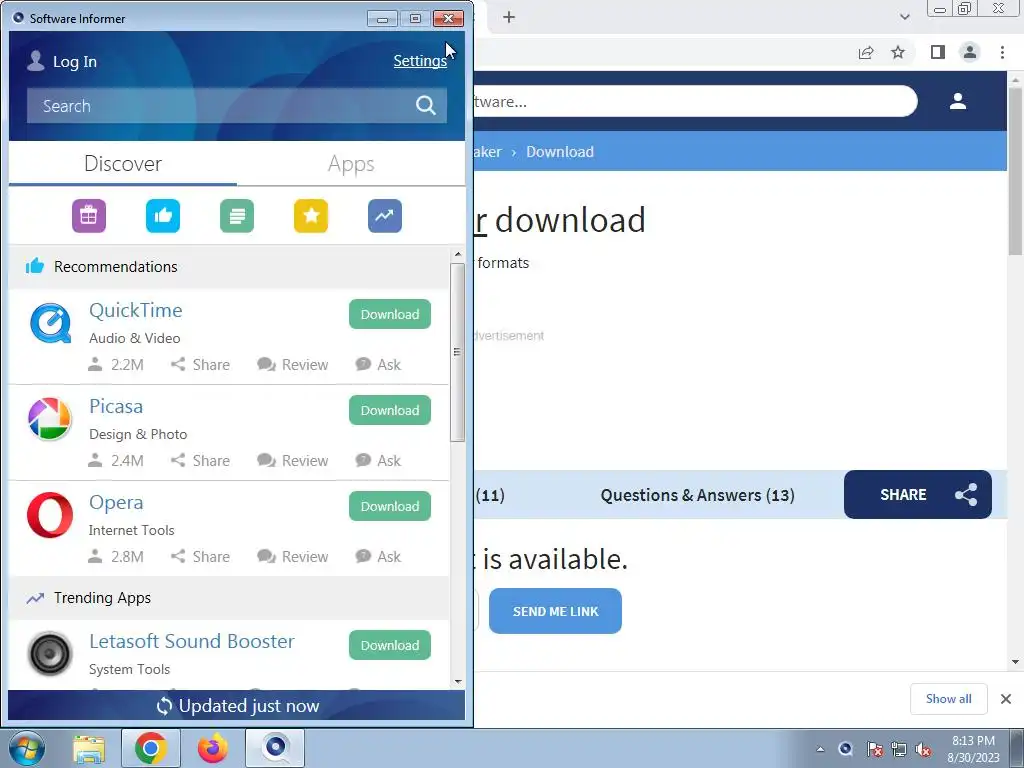Viewport: 1024px width, 768px height.
Task: Open the QuickTime title link
Action: (x=136, y=310)
